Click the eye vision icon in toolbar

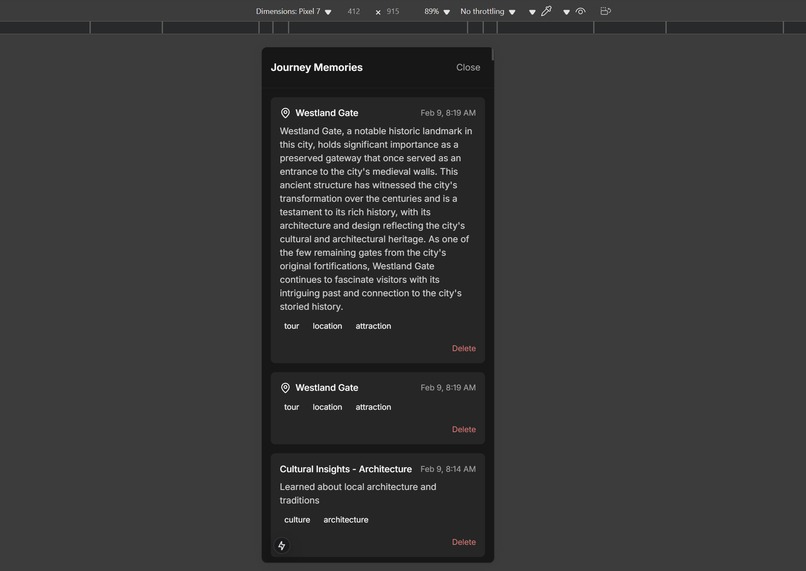(x=580, y=11)
